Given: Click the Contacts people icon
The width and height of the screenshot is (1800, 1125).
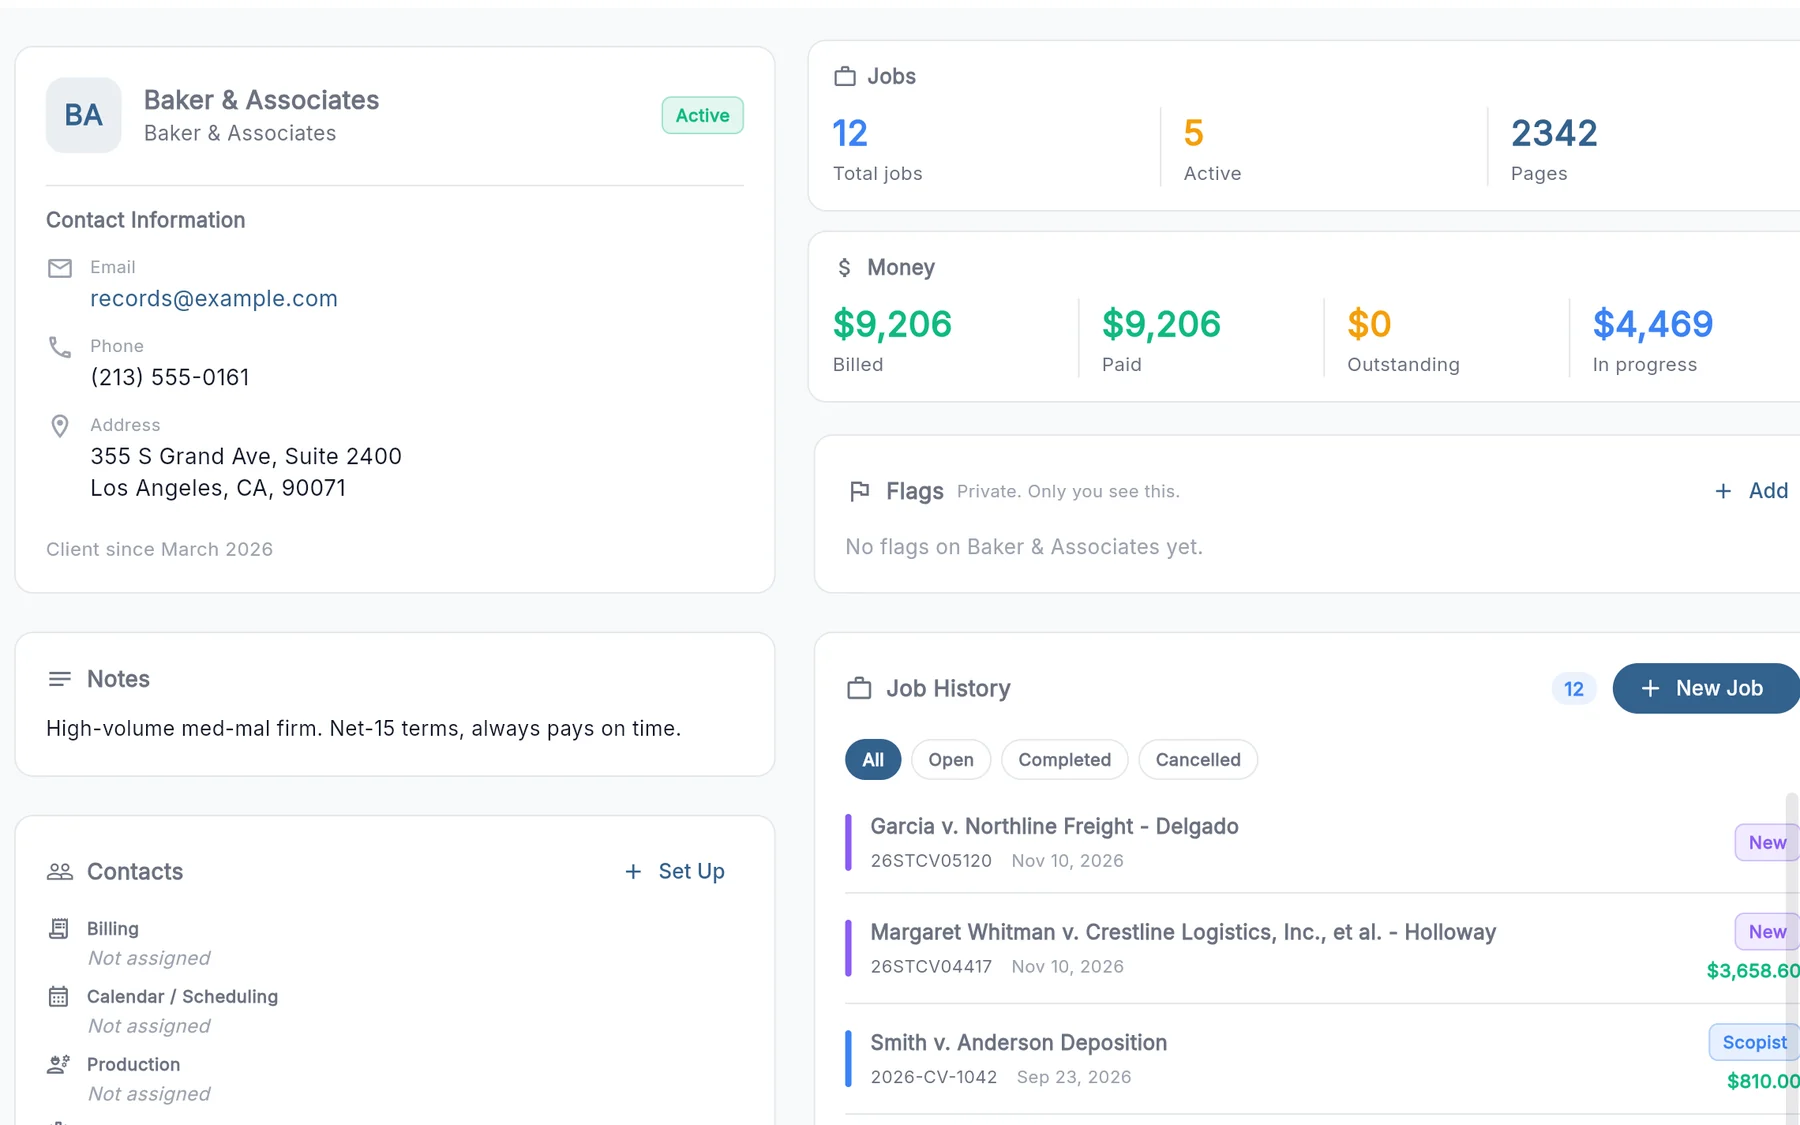Looking at the screenshot, I should point(60,872).
